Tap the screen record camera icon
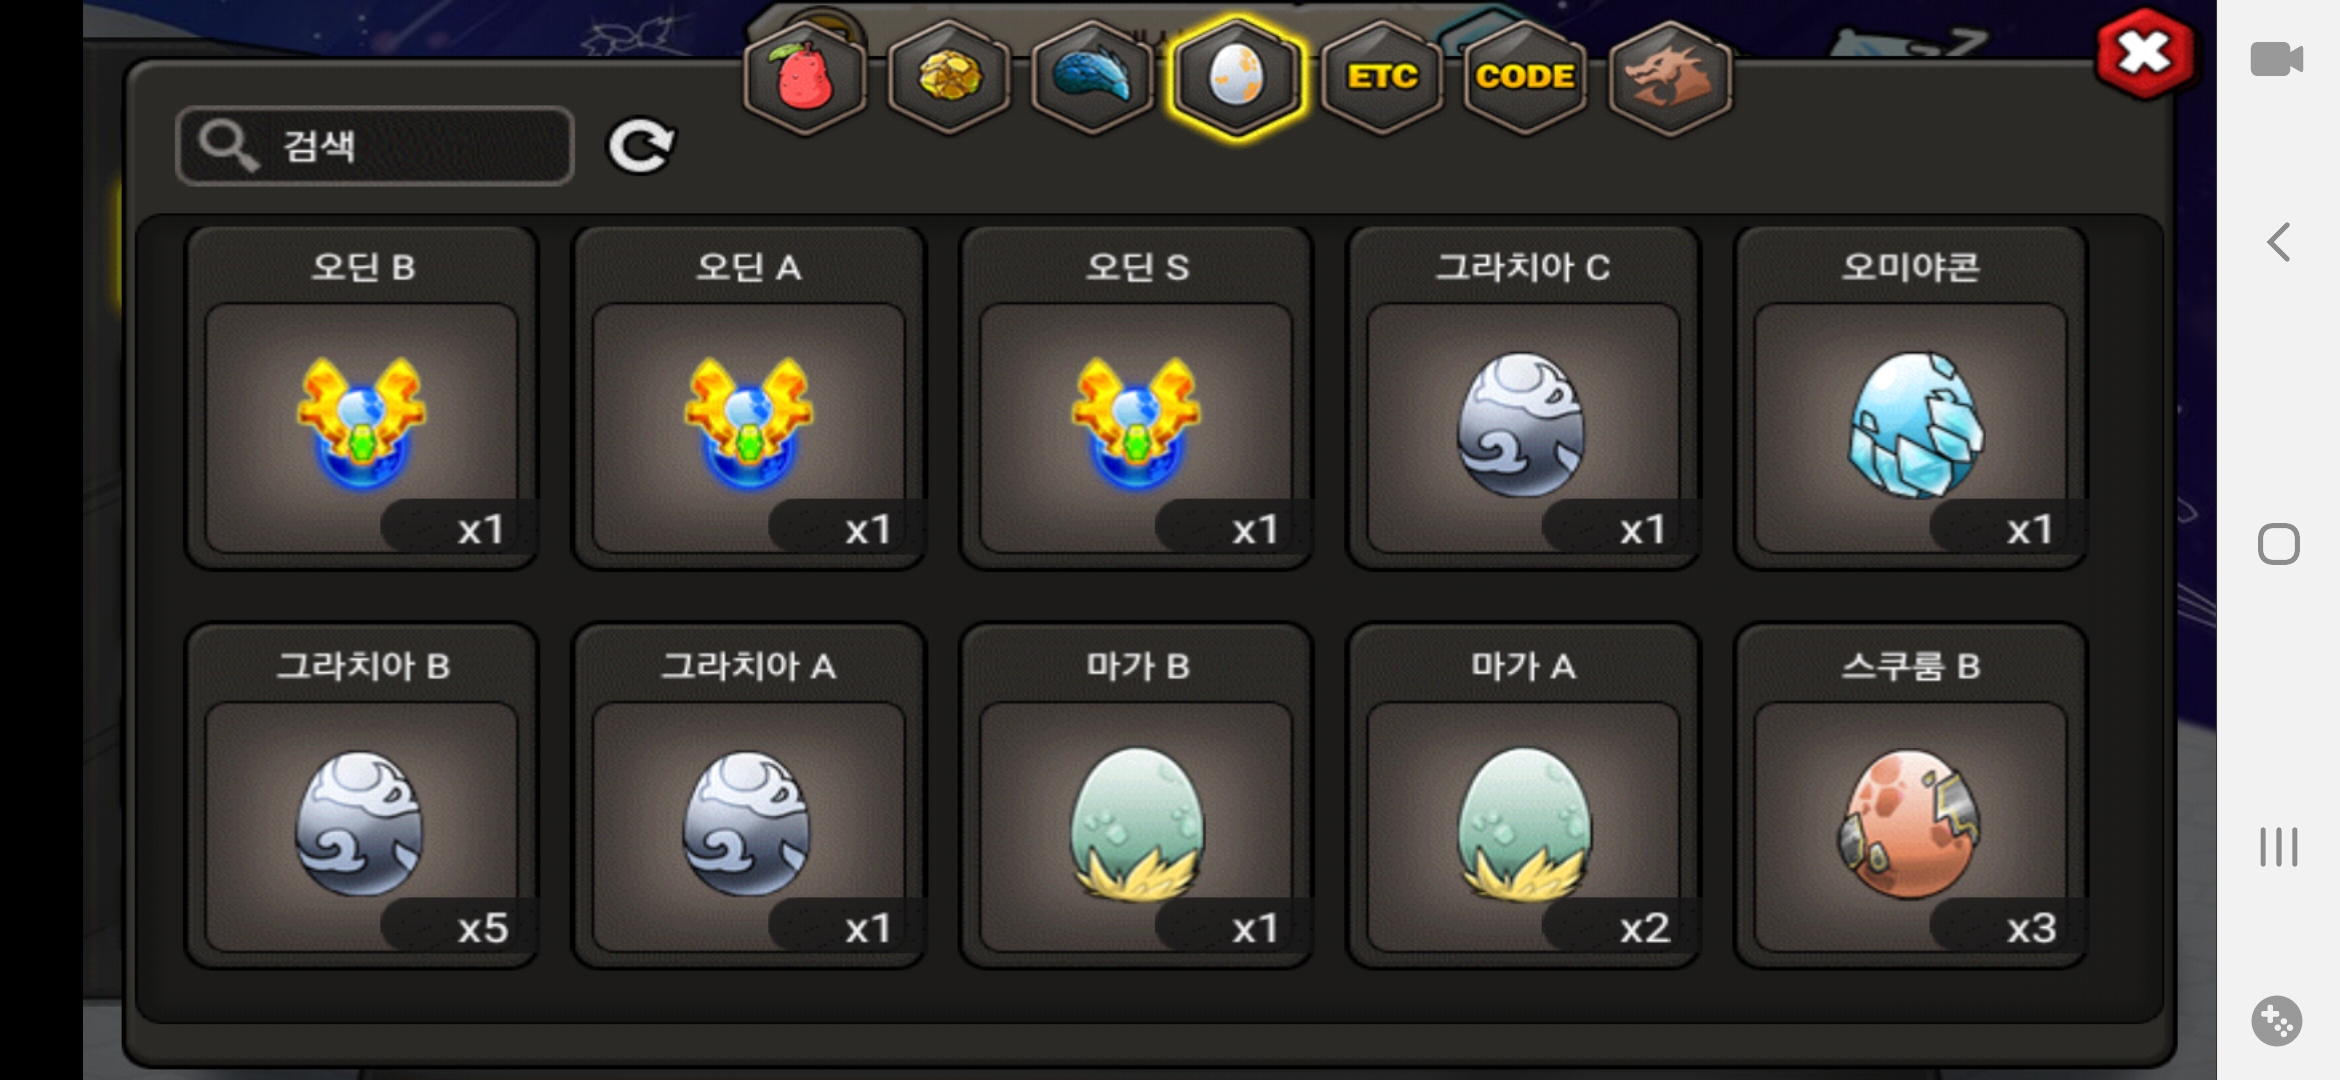The image size is (2340, 1080). pyautogui.click(x=2277, y=59)
